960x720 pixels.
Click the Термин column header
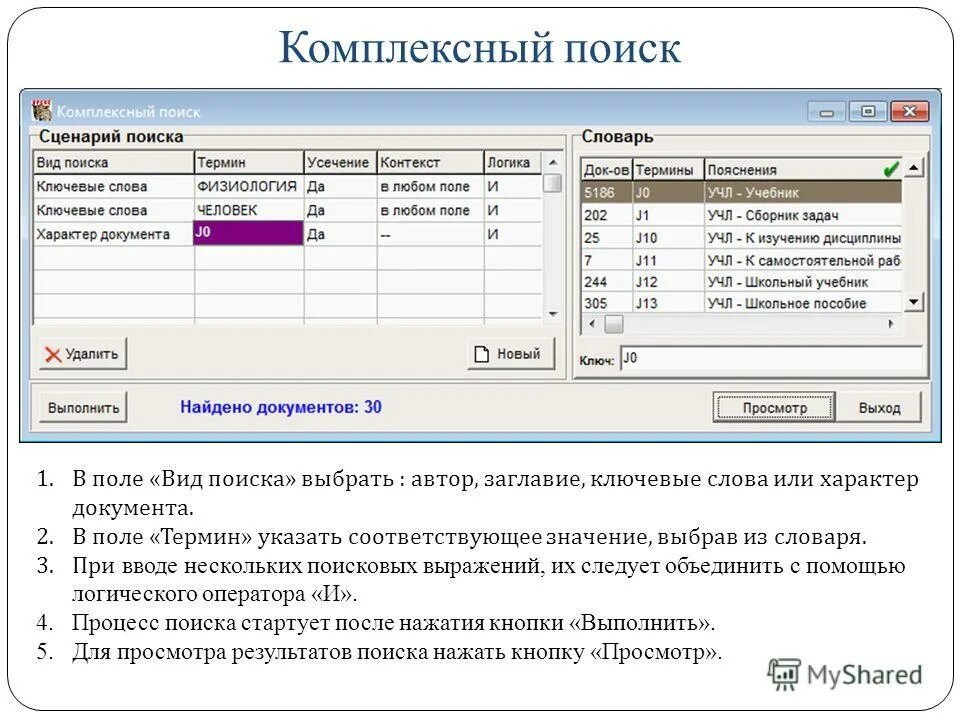[x=249, y=163]
